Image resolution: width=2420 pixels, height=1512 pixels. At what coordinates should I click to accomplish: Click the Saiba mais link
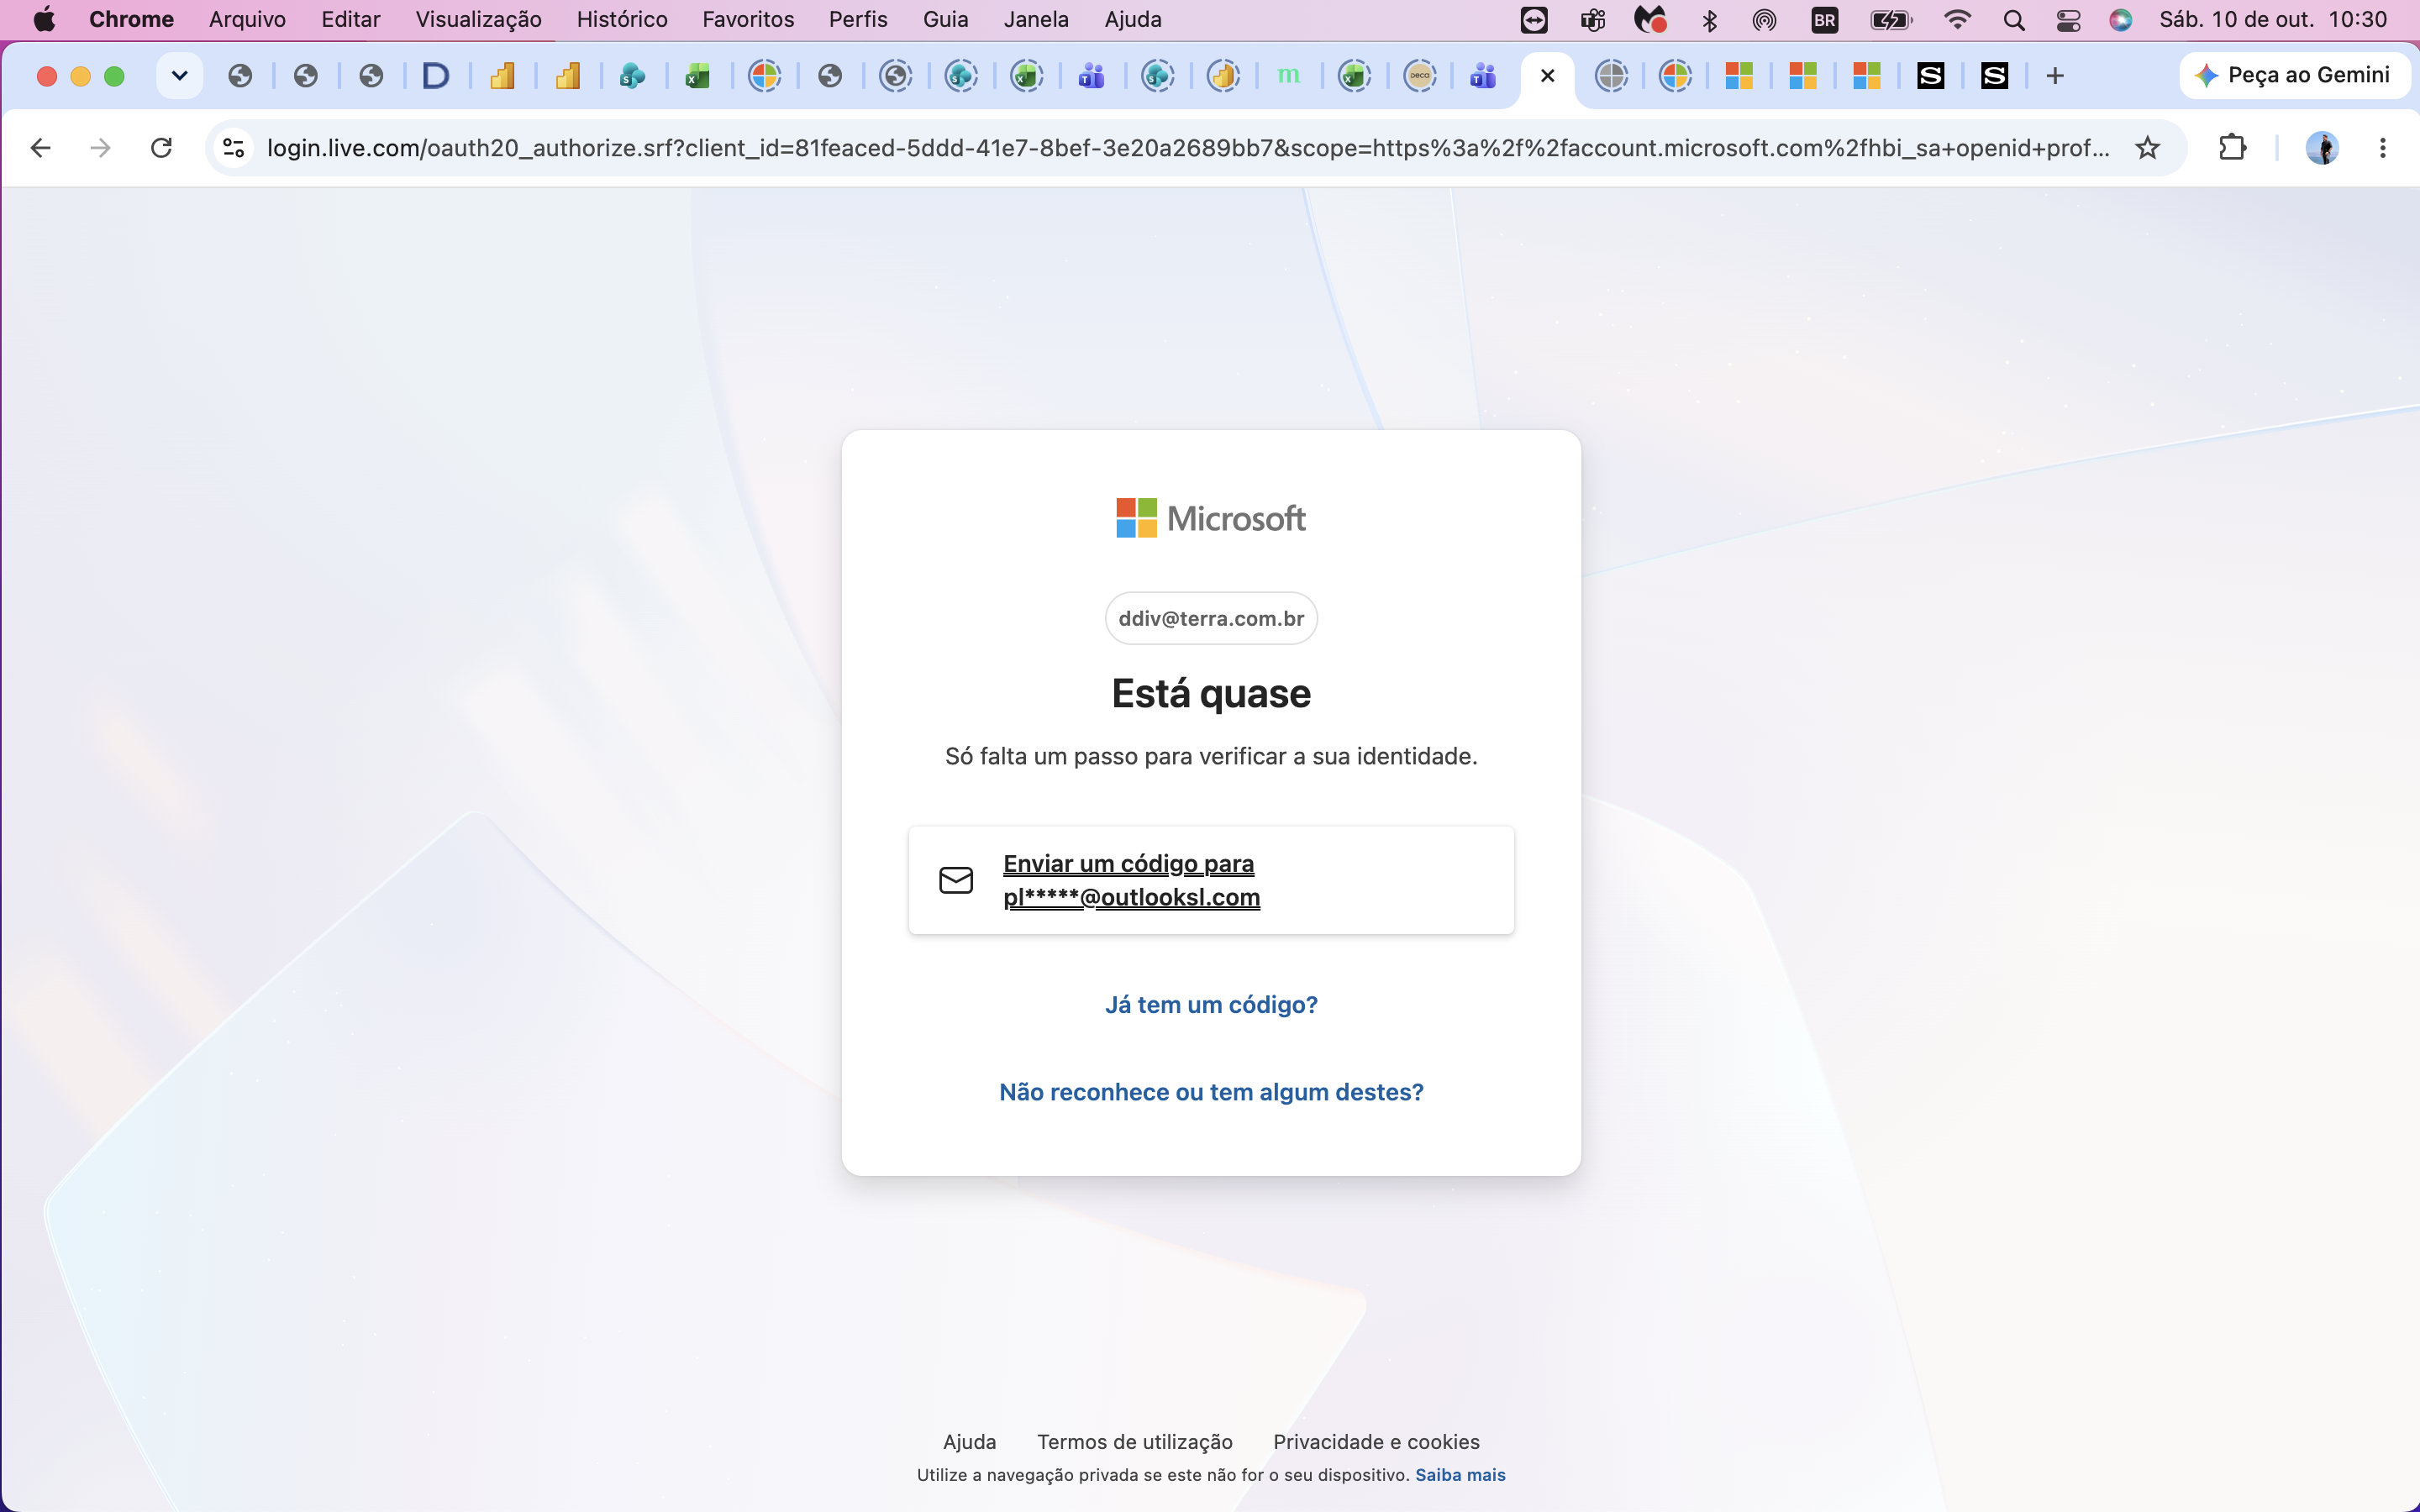pyautogui.click(x=1460, y=1475)
